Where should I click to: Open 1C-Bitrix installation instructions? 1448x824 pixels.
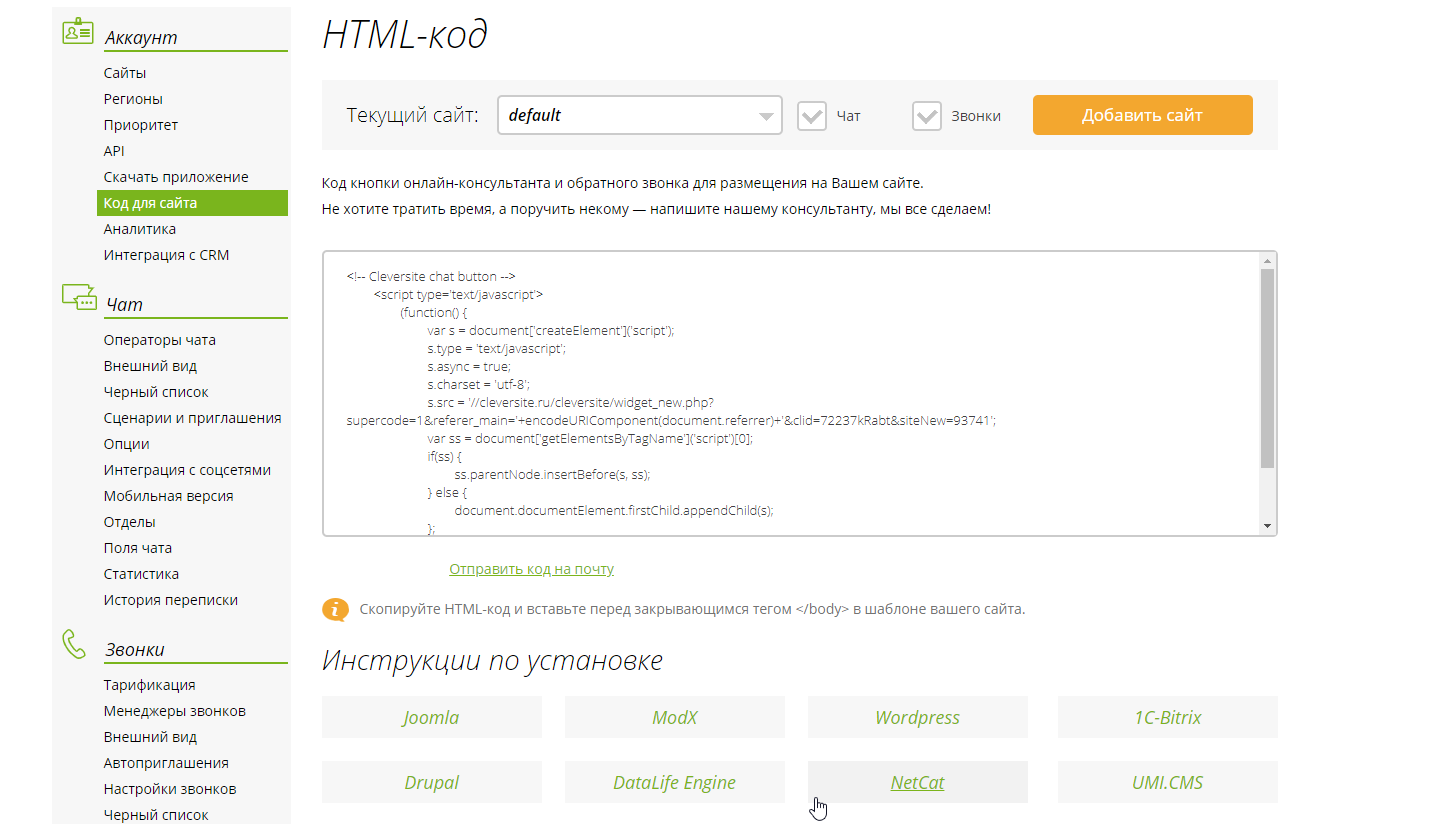pyautogui.click(x=1167, y=717)
